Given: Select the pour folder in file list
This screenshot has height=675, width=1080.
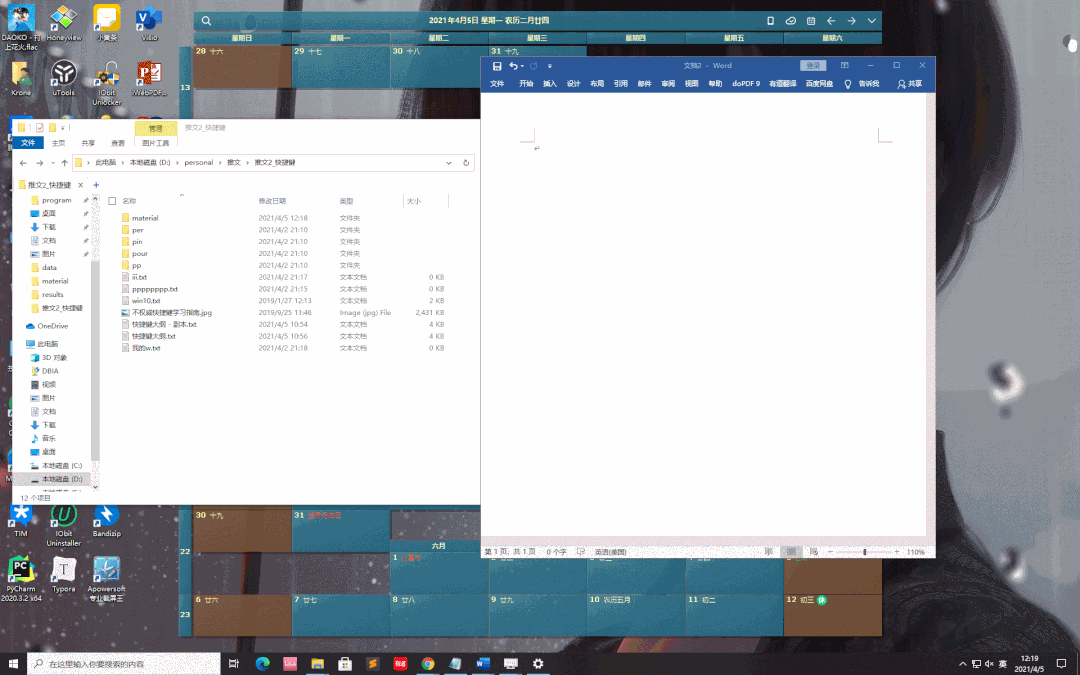Looking at the screenshot, I should tap(140, 253).
